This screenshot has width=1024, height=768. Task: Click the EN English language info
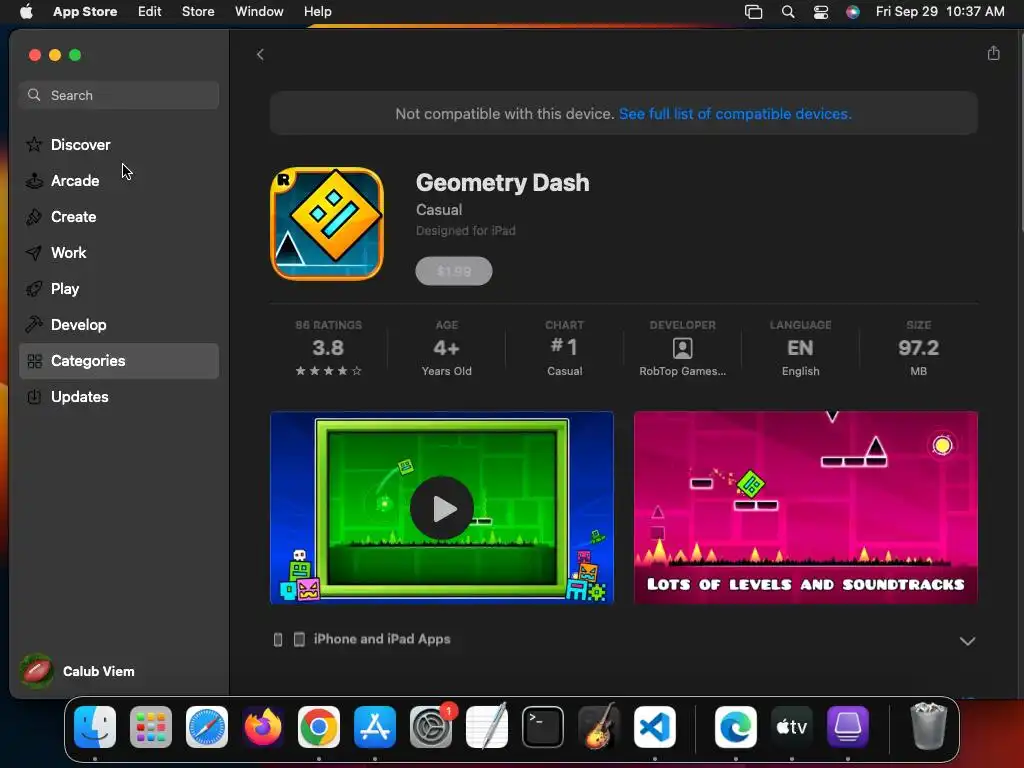point(801,349)
